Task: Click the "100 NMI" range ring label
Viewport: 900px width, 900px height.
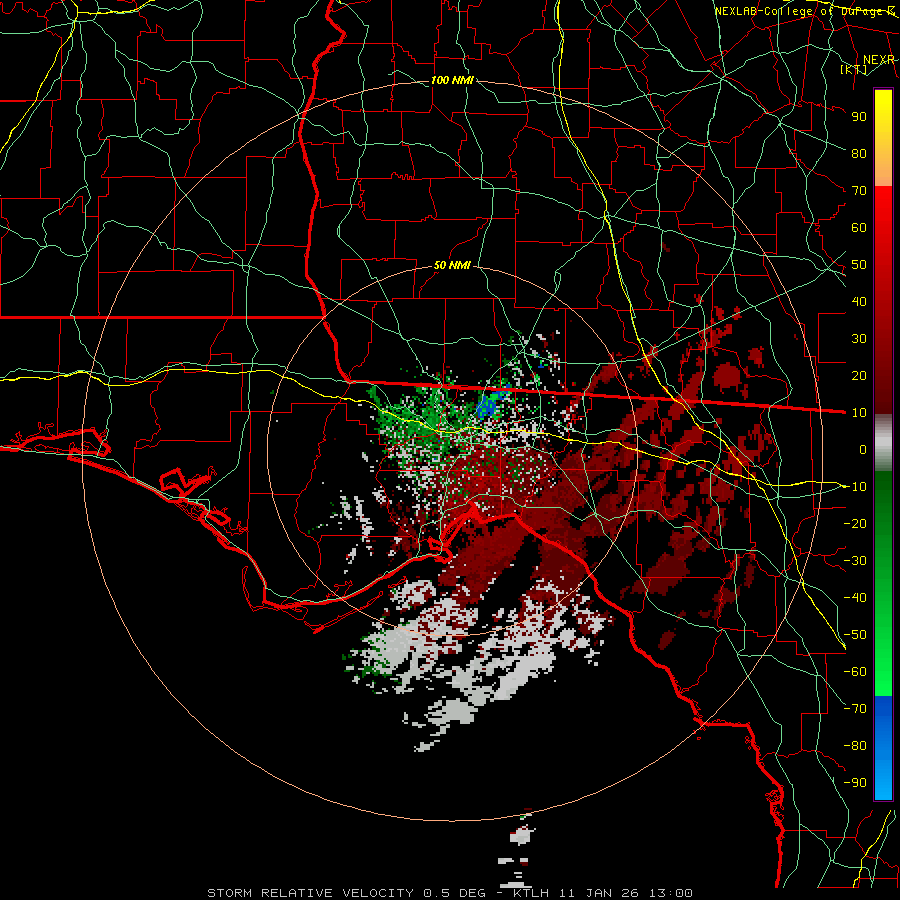Action: pyautogui.click(x=452, y=80)
